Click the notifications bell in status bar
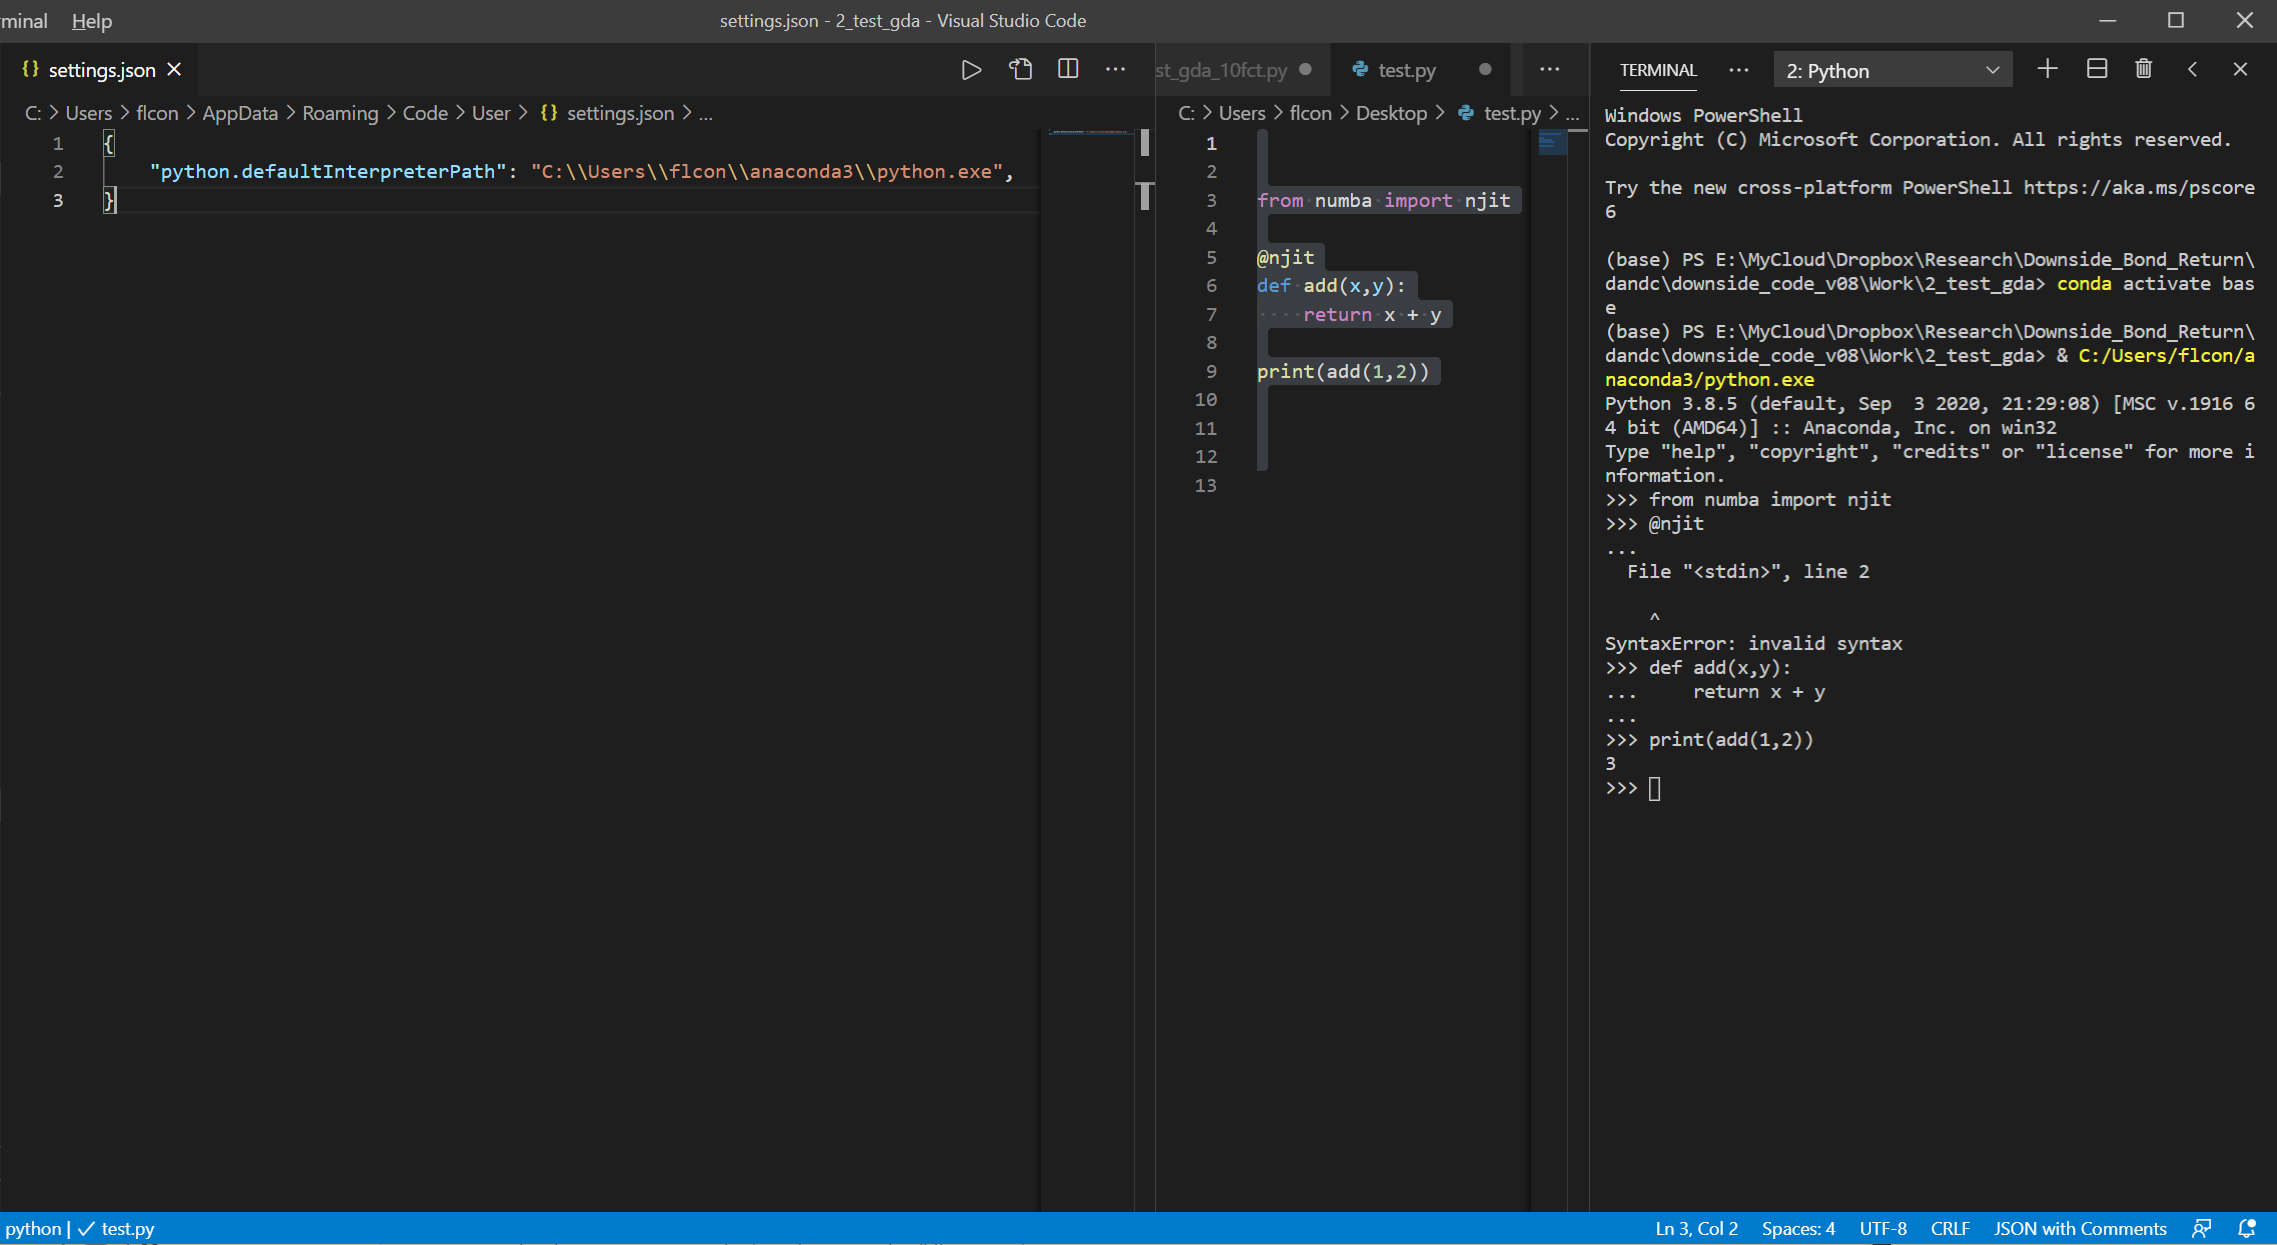The image size is (2277, 1245). (2247, 1228)
